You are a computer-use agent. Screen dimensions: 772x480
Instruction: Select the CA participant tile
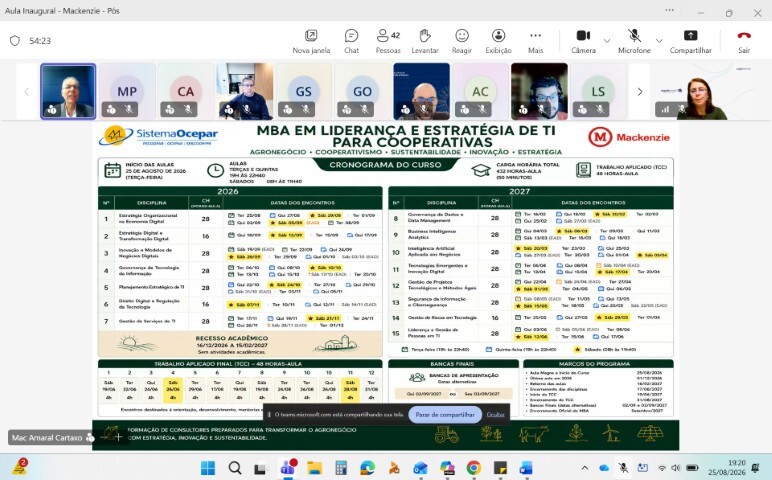[186, 91]
